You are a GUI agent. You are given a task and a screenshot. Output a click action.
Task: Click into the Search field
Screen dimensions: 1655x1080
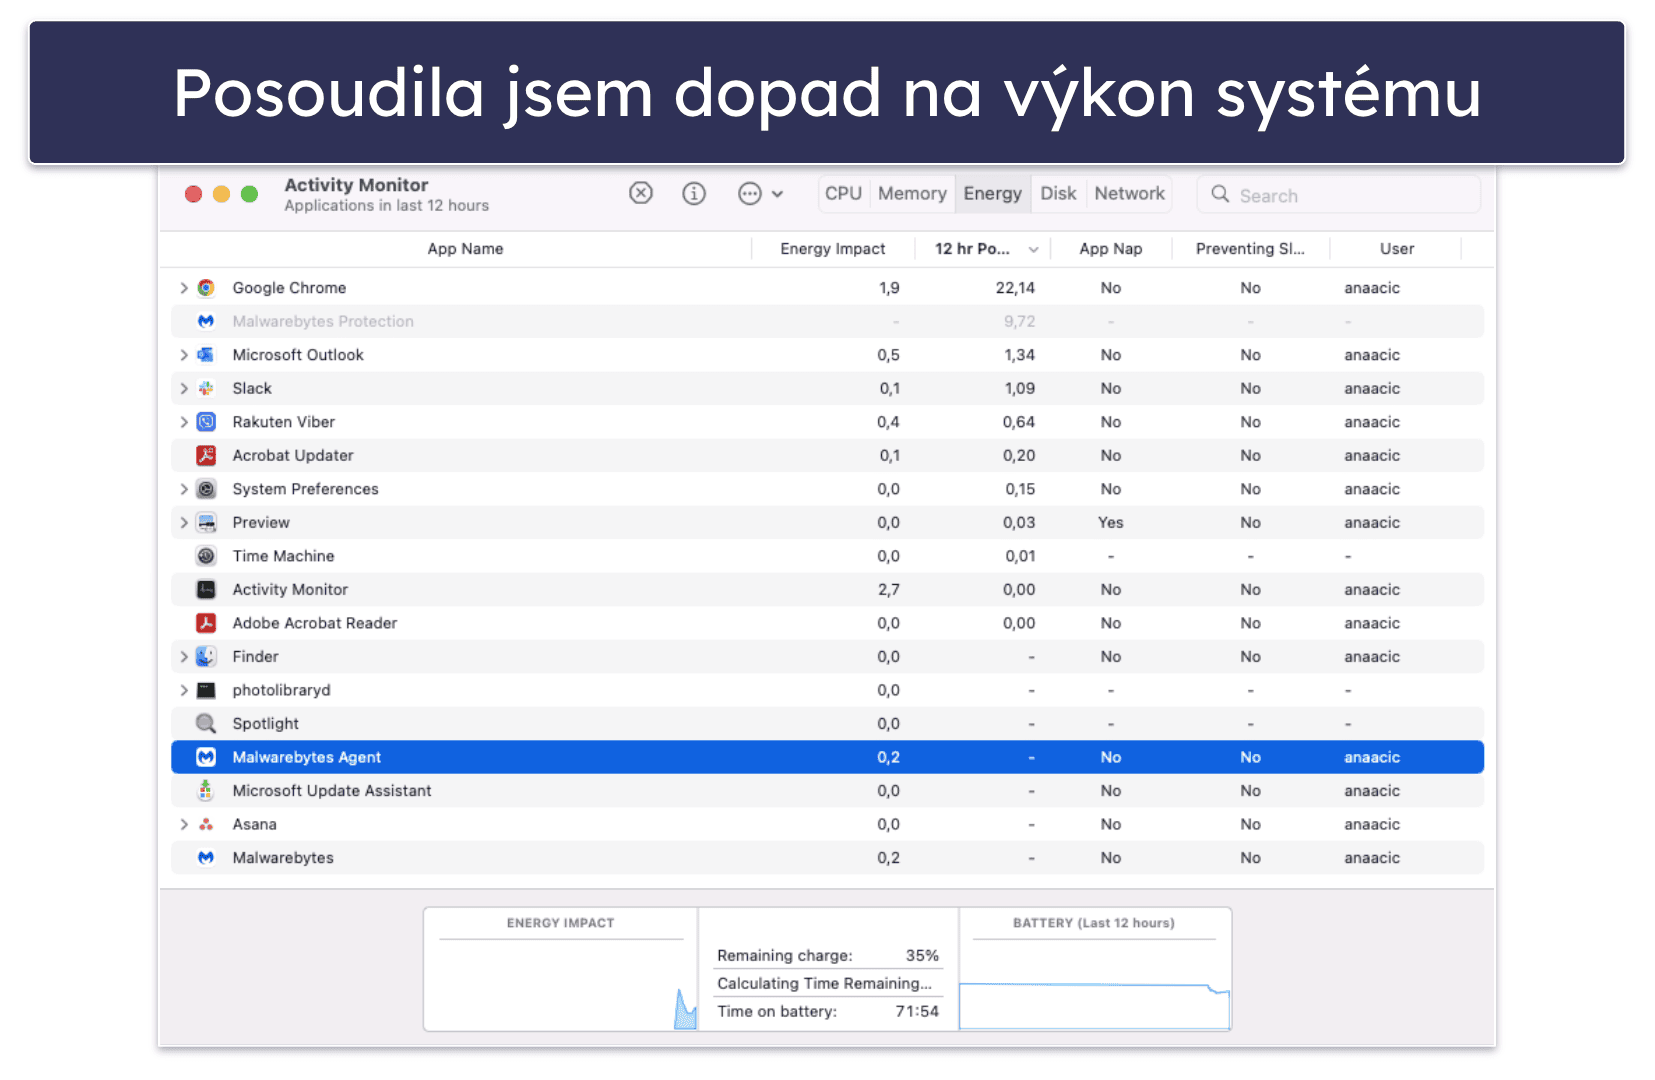tap(1339, 195)
